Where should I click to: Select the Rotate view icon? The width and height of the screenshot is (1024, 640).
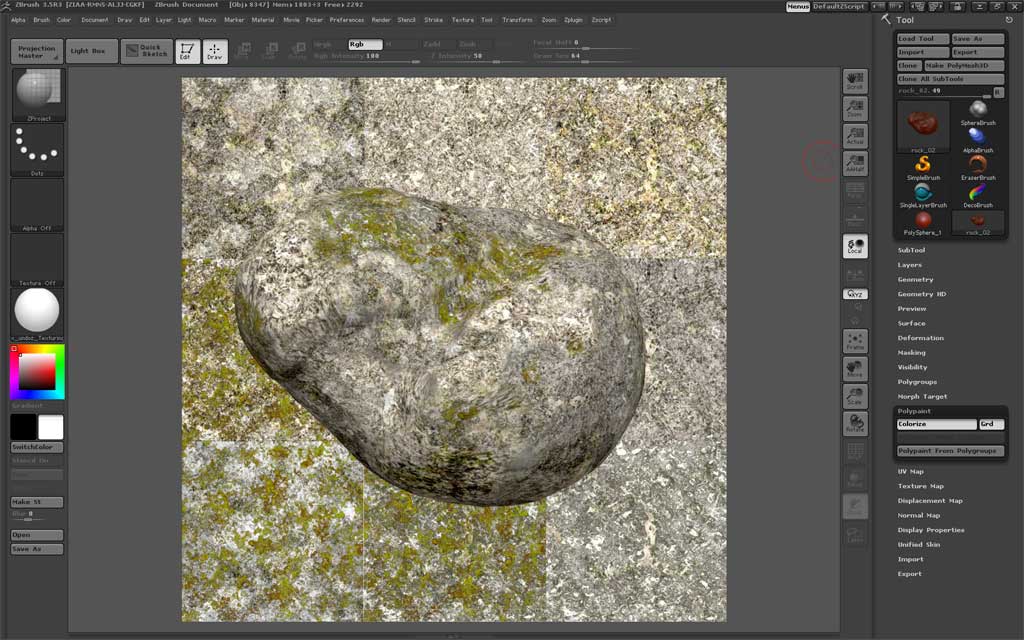(855, 424)
